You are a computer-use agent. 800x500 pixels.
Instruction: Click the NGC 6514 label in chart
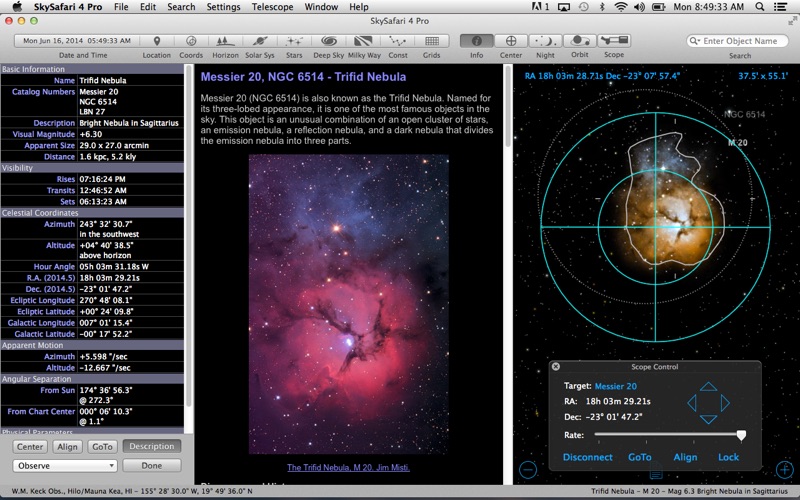click(744, 114)
